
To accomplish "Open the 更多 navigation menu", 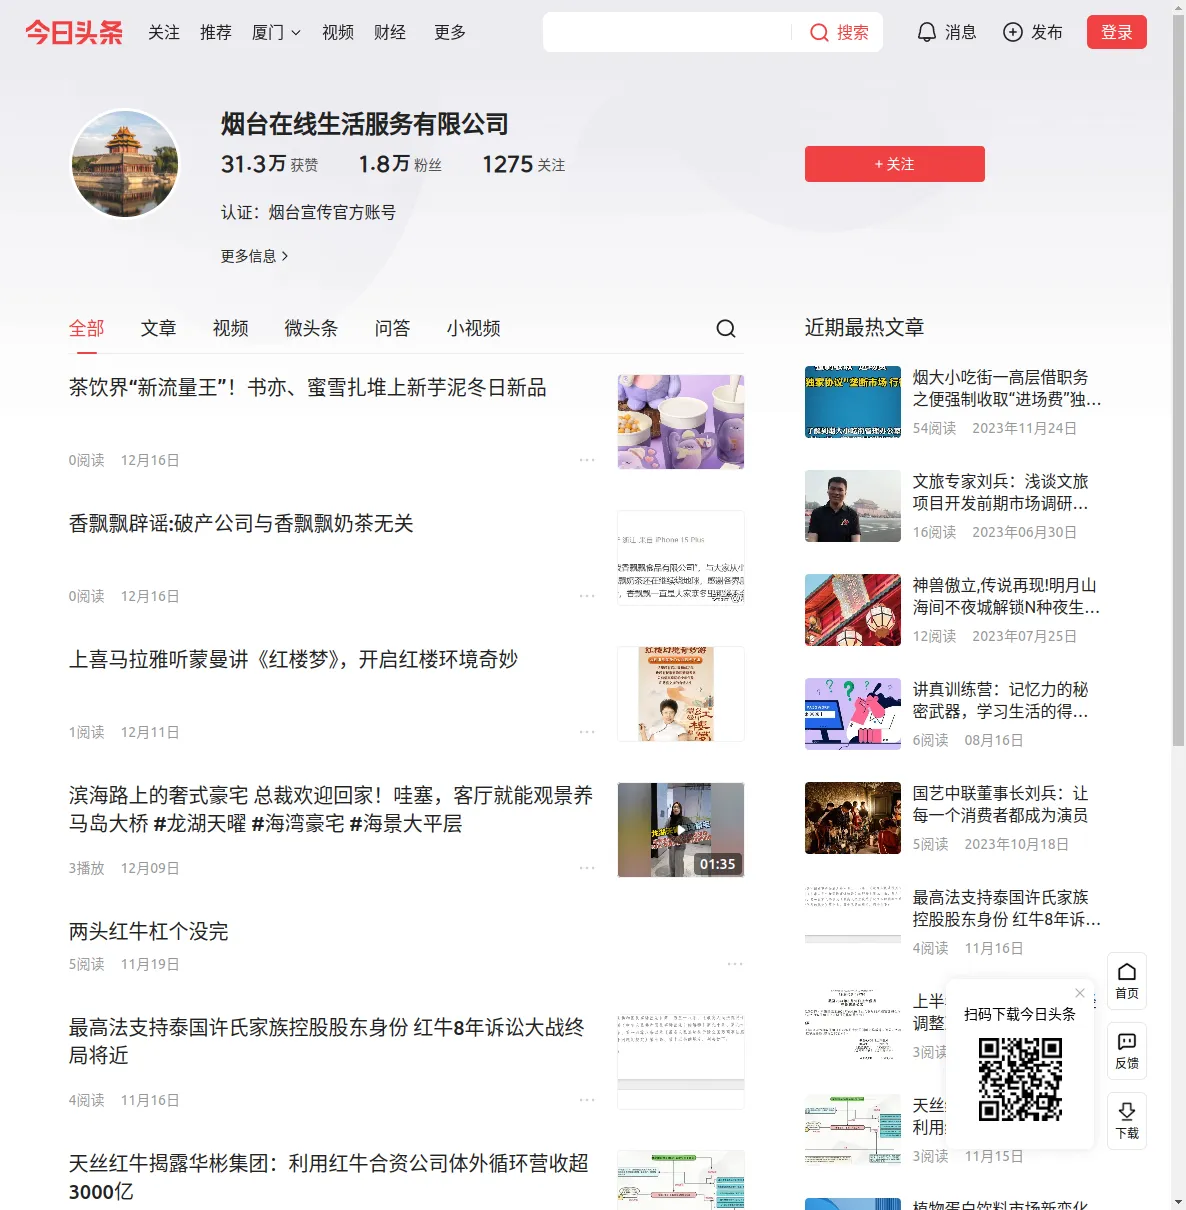I will point(450,32).
